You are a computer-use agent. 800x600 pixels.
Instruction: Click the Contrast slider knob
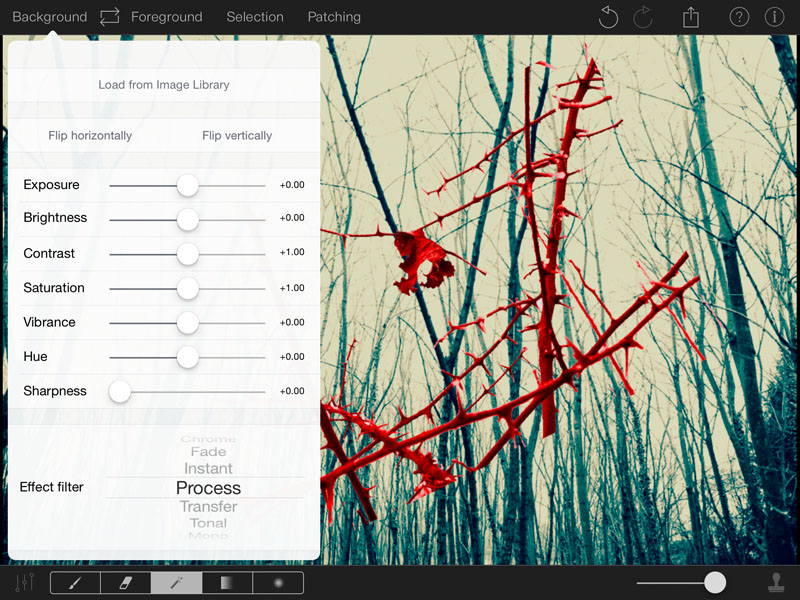188,254
